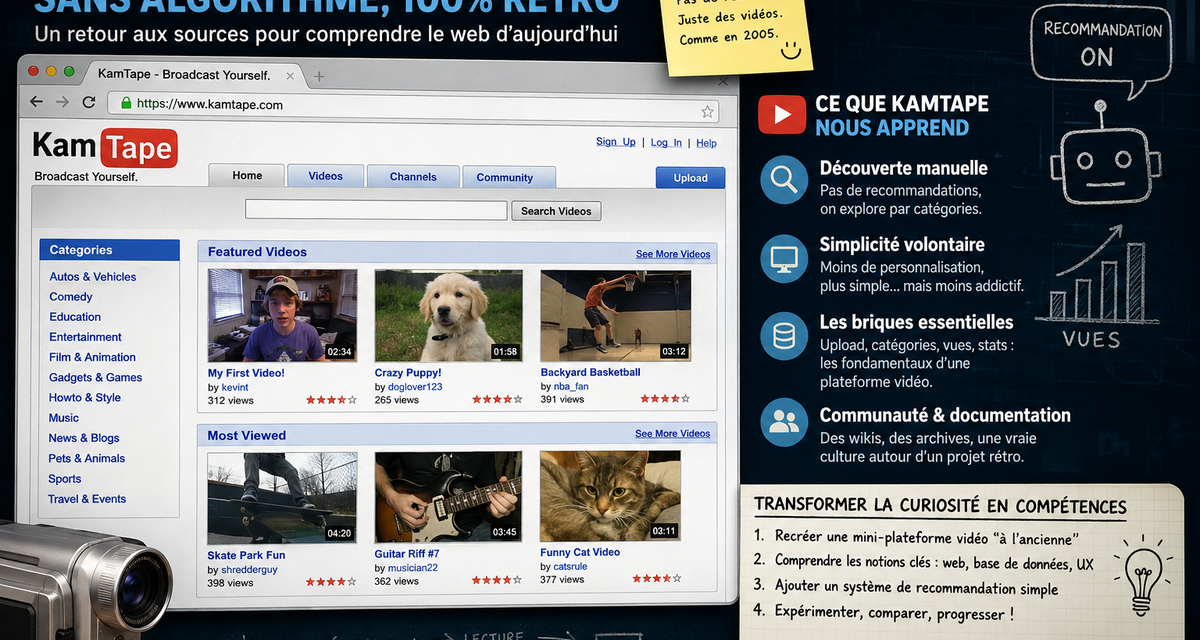Open Backyard Basketball thumbnail
Image resolution: width=1200 pixels, height=640 pixels.
(615, 315)
